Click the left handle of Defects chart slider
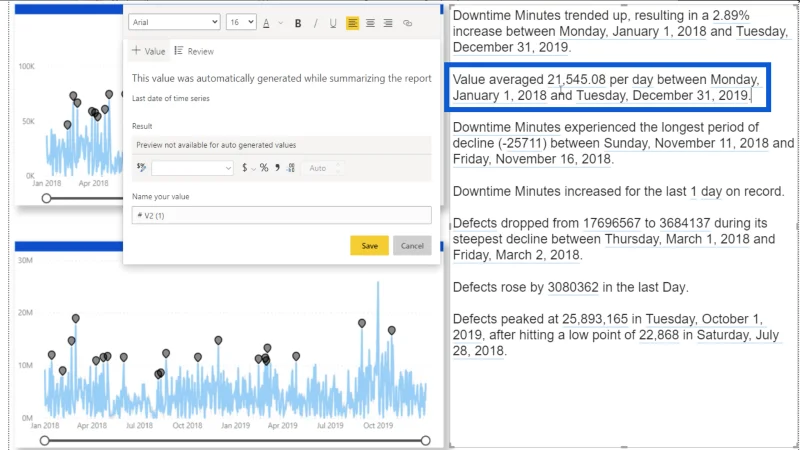This screenshot has width=800, height=450. coord(45,440)
